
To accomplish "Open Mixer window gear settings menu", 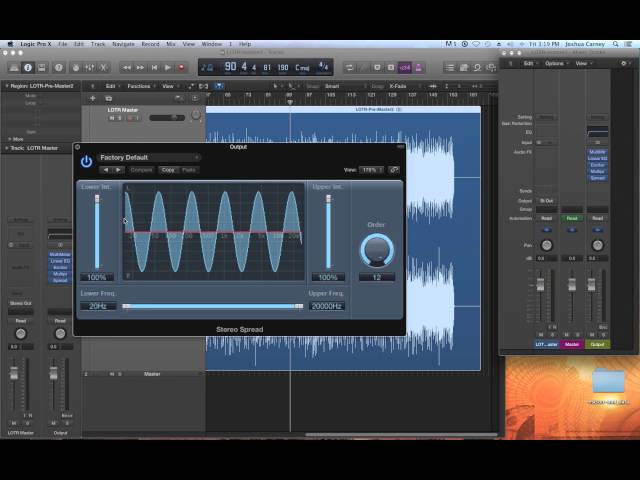I will (x=624, y=64).
